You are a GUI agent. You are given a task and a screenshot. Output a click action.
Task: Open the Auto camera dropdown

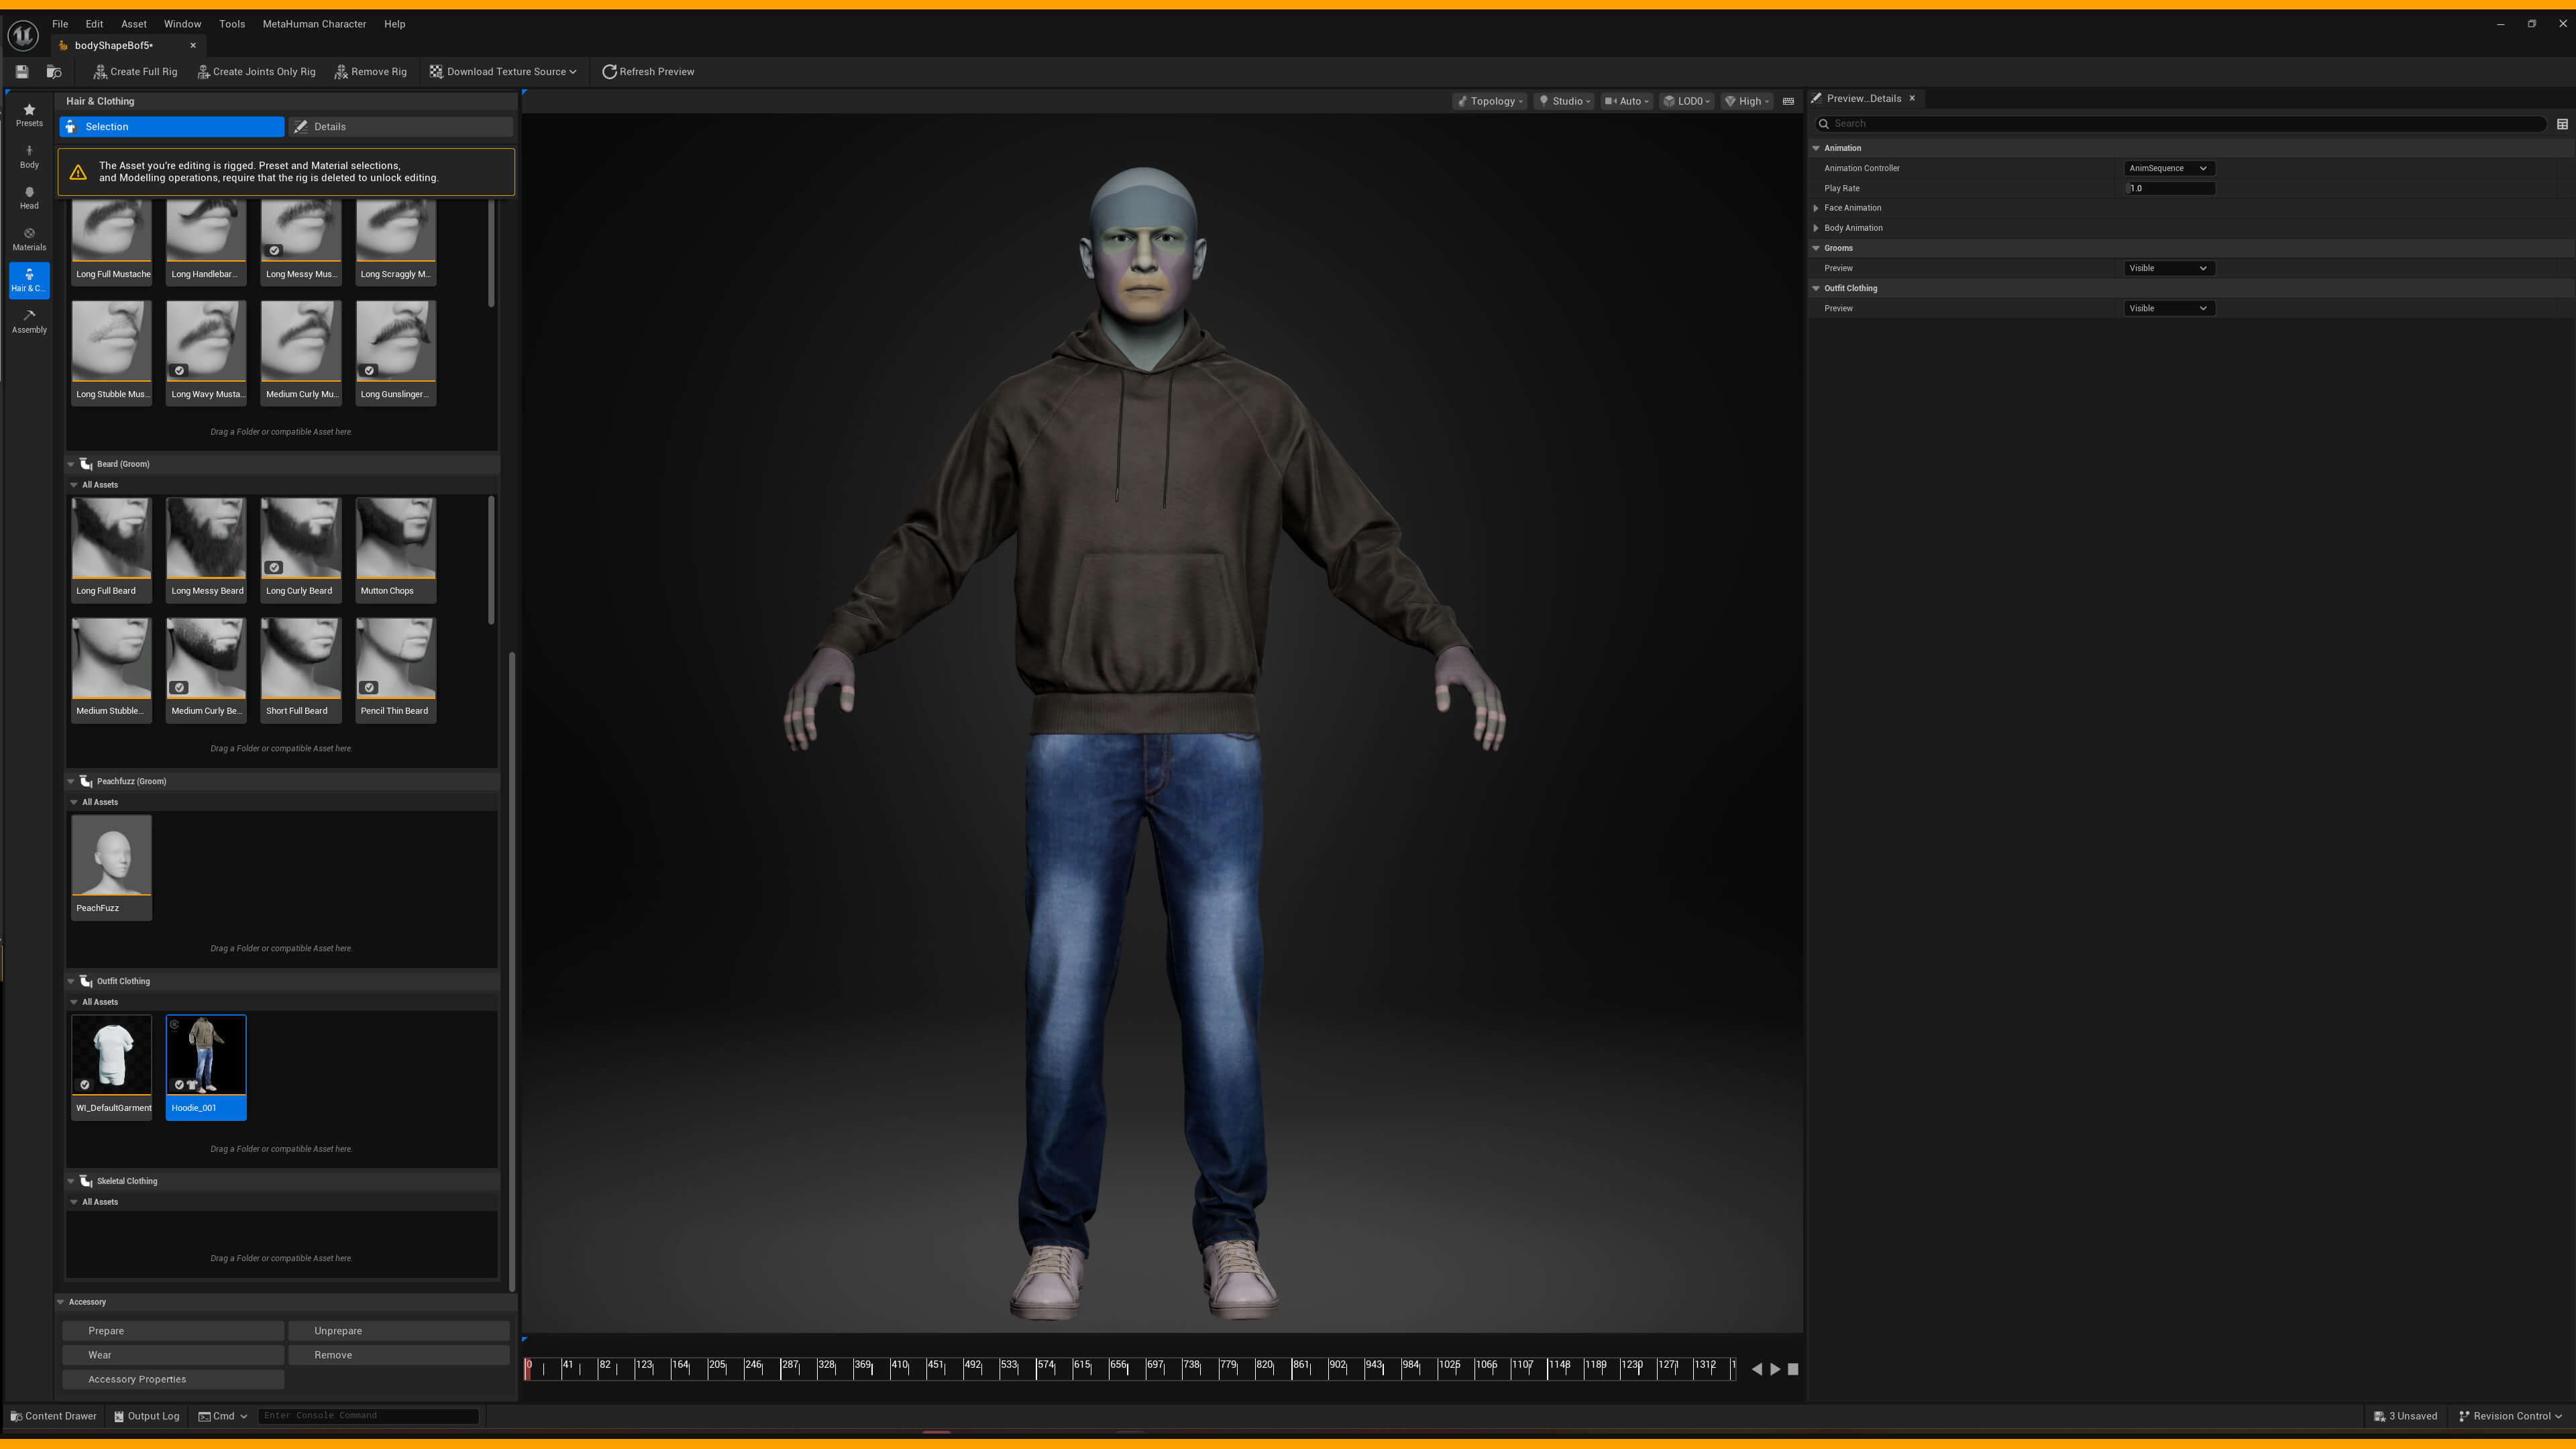pos(1626,101)
